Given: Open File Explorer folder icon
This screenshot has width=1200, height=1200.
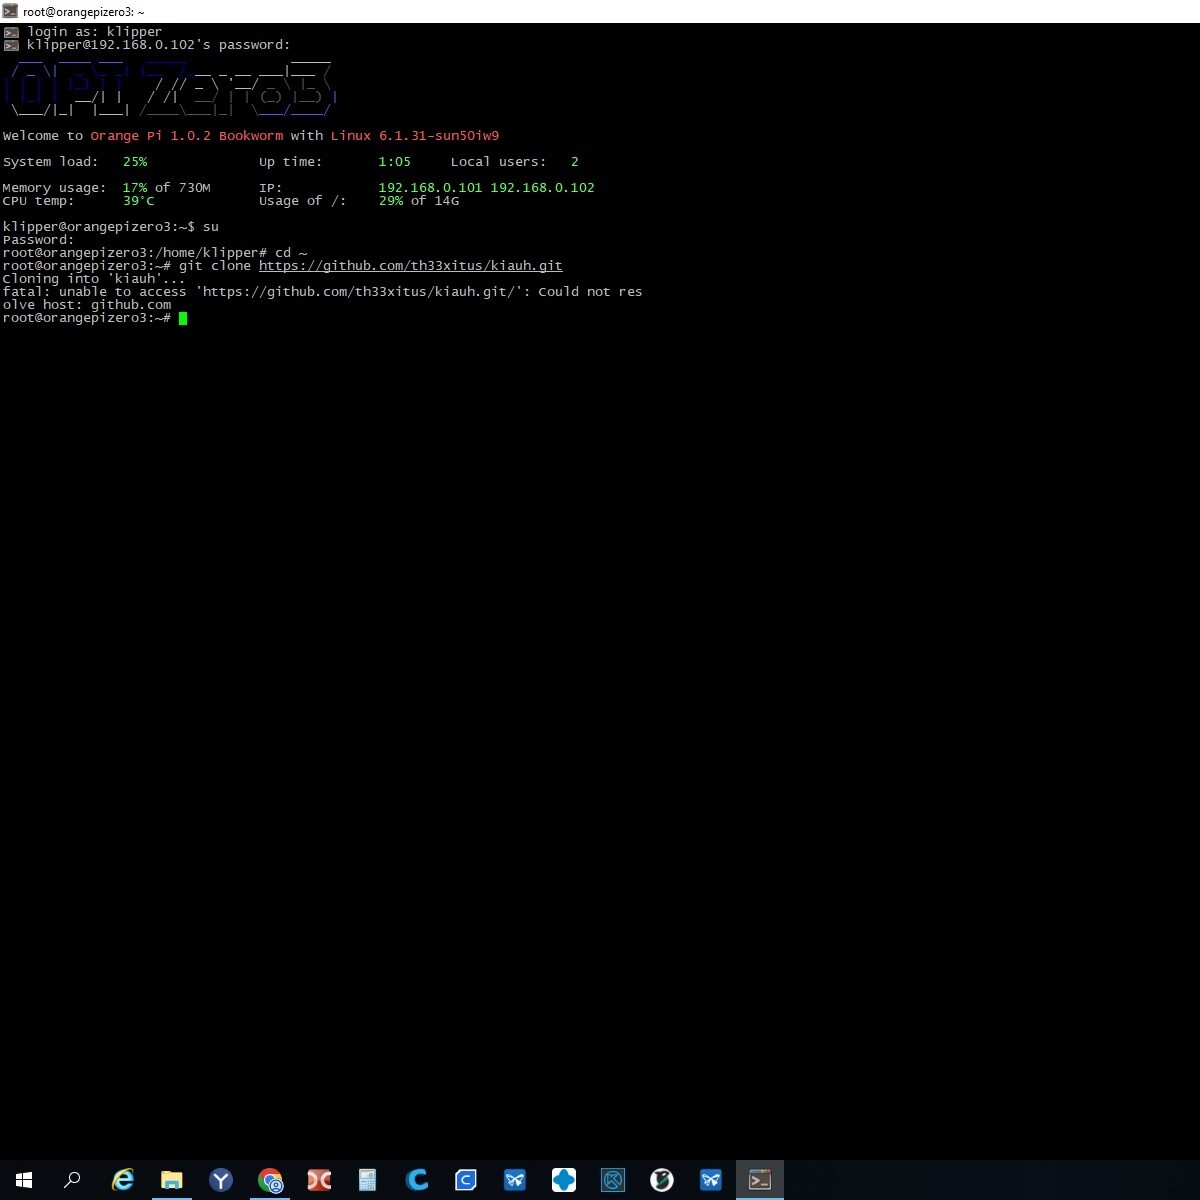Looking at the screenshot, I should coord(172,1180).
